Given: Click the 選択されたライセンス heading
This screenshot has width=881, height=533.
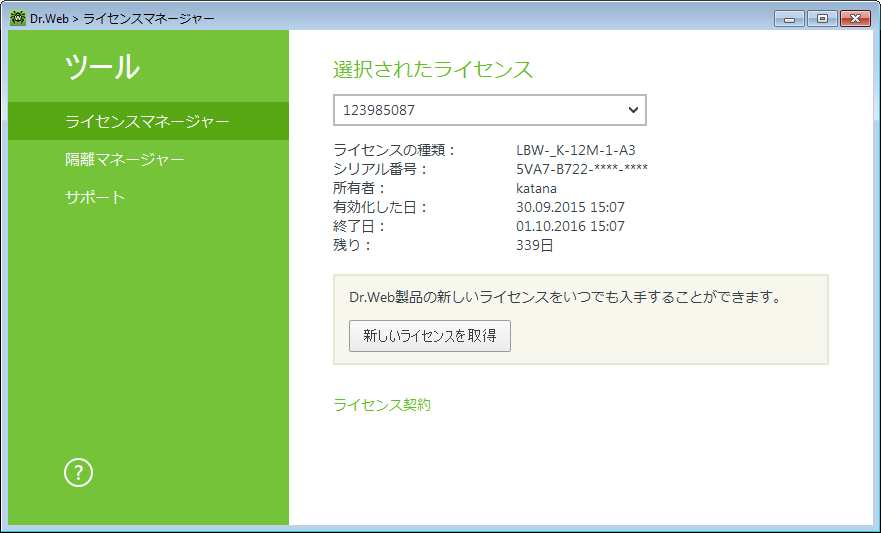Looking at the screenshot, I should tap(433, 70).
